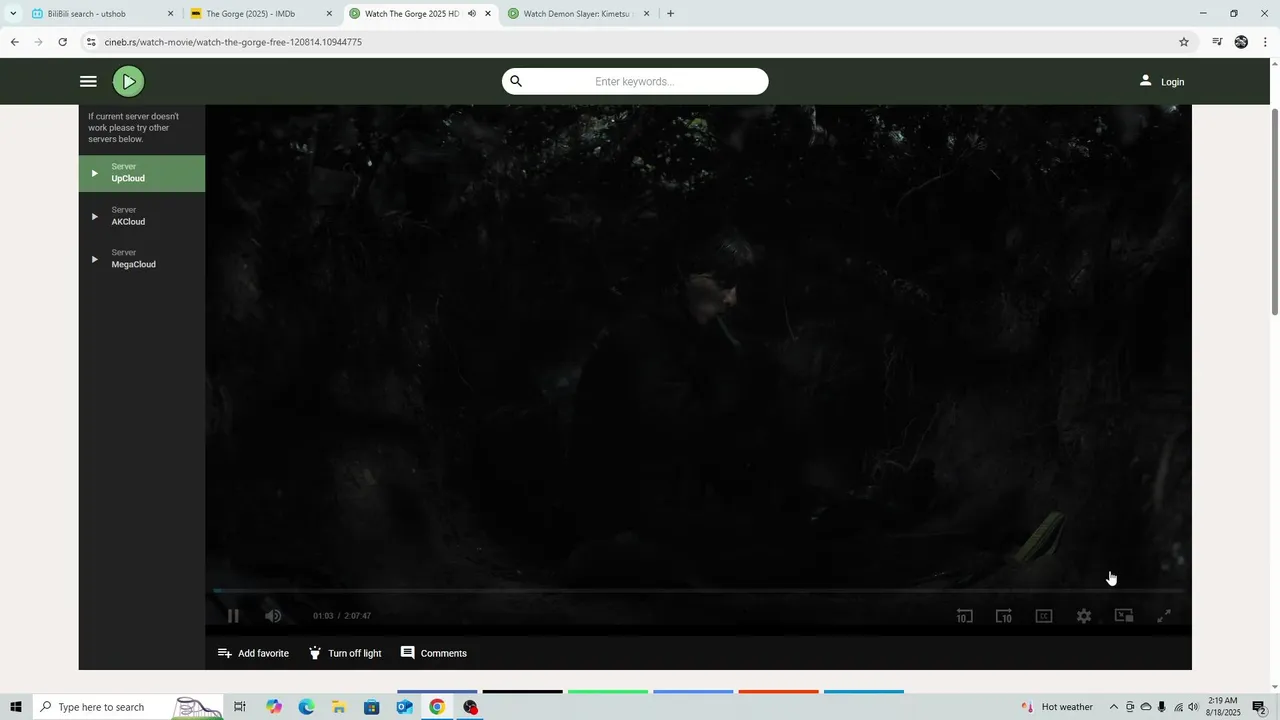Skip the video forward 10 seconds

click(x=1004, y=616)
